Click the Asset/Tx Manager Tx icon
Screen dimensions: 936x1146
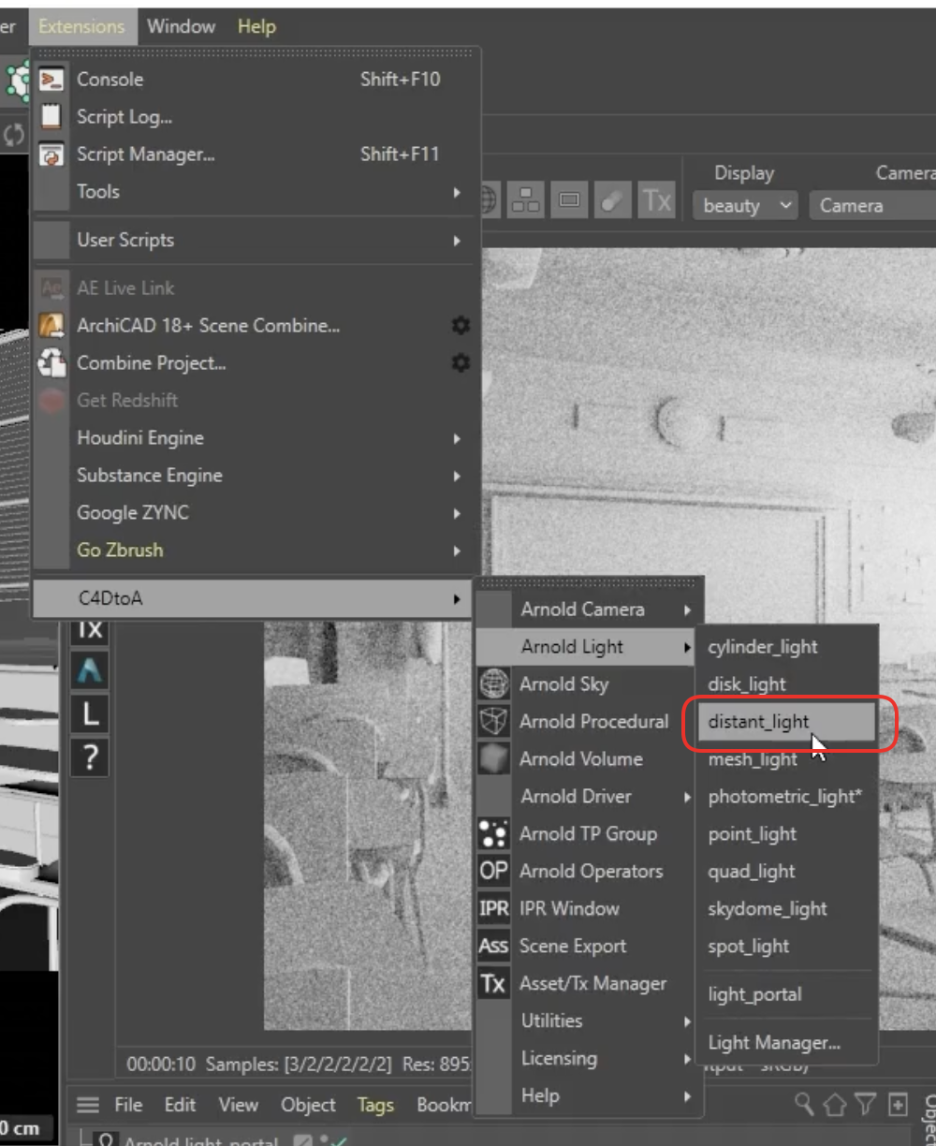(x=493, y=984)
